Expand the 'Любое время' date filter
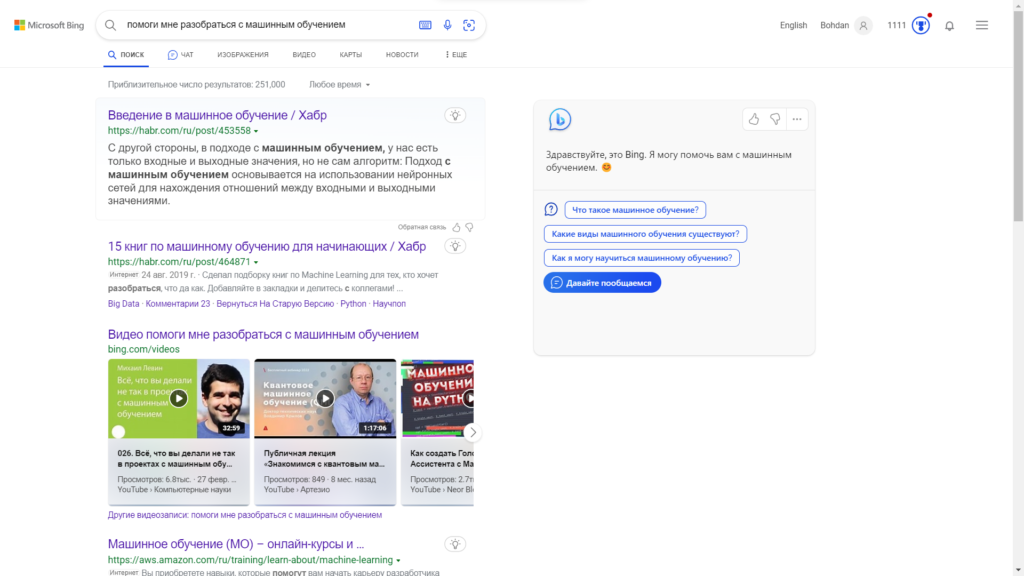Viewport: 1024px width, 576px height. click(340, 85)
